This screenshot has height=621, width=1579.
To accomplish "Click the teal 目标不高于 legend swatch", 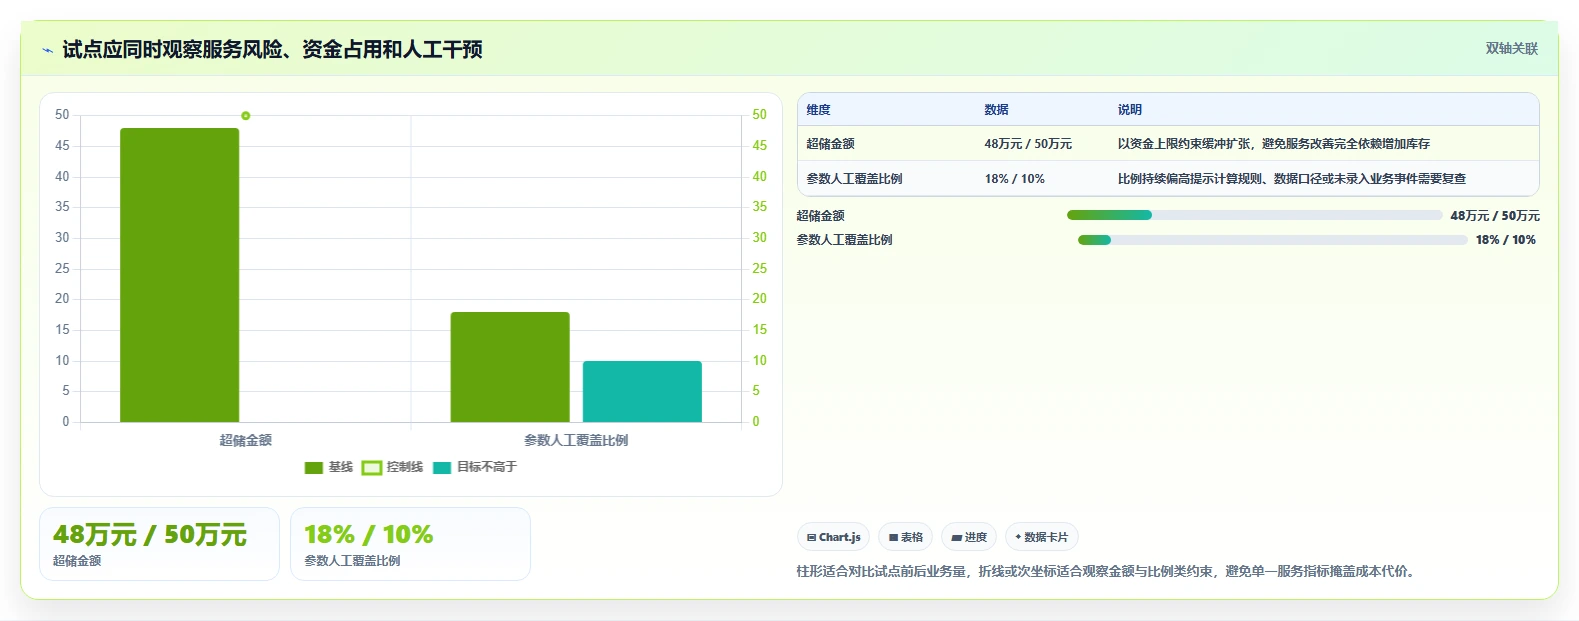I will (x=442, y=467).
